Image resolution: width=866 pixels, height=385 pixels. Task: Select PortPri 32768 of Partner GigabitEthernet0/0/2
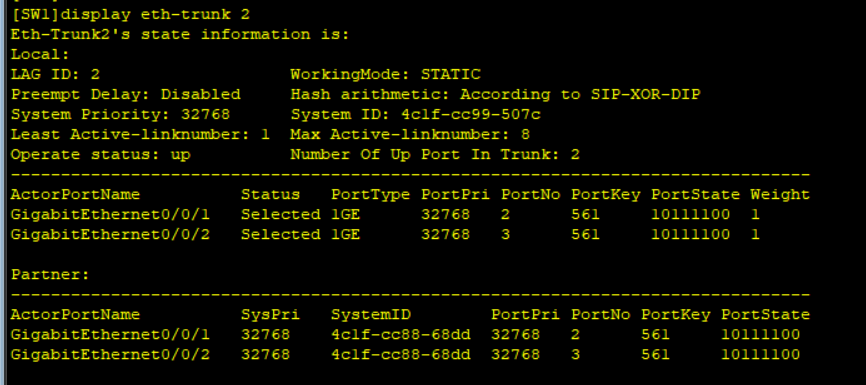pyautogui.click(x=515, y=354)
